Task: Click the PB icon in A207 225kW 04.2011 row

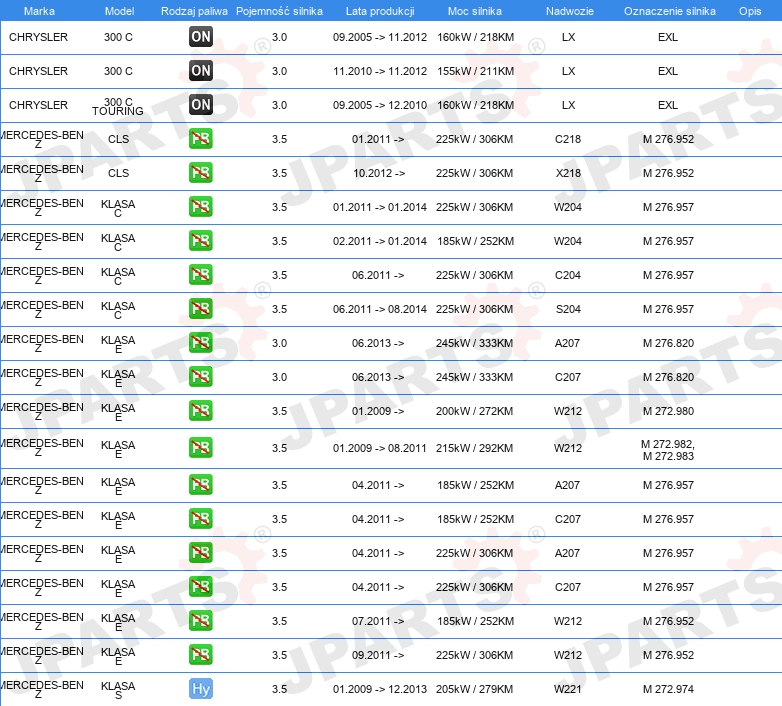Action: pyautogui.click(x=201, y=552)
